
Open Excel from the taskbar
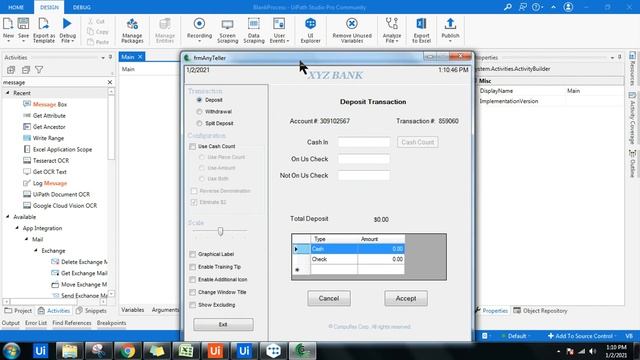[x=186, y=351]
